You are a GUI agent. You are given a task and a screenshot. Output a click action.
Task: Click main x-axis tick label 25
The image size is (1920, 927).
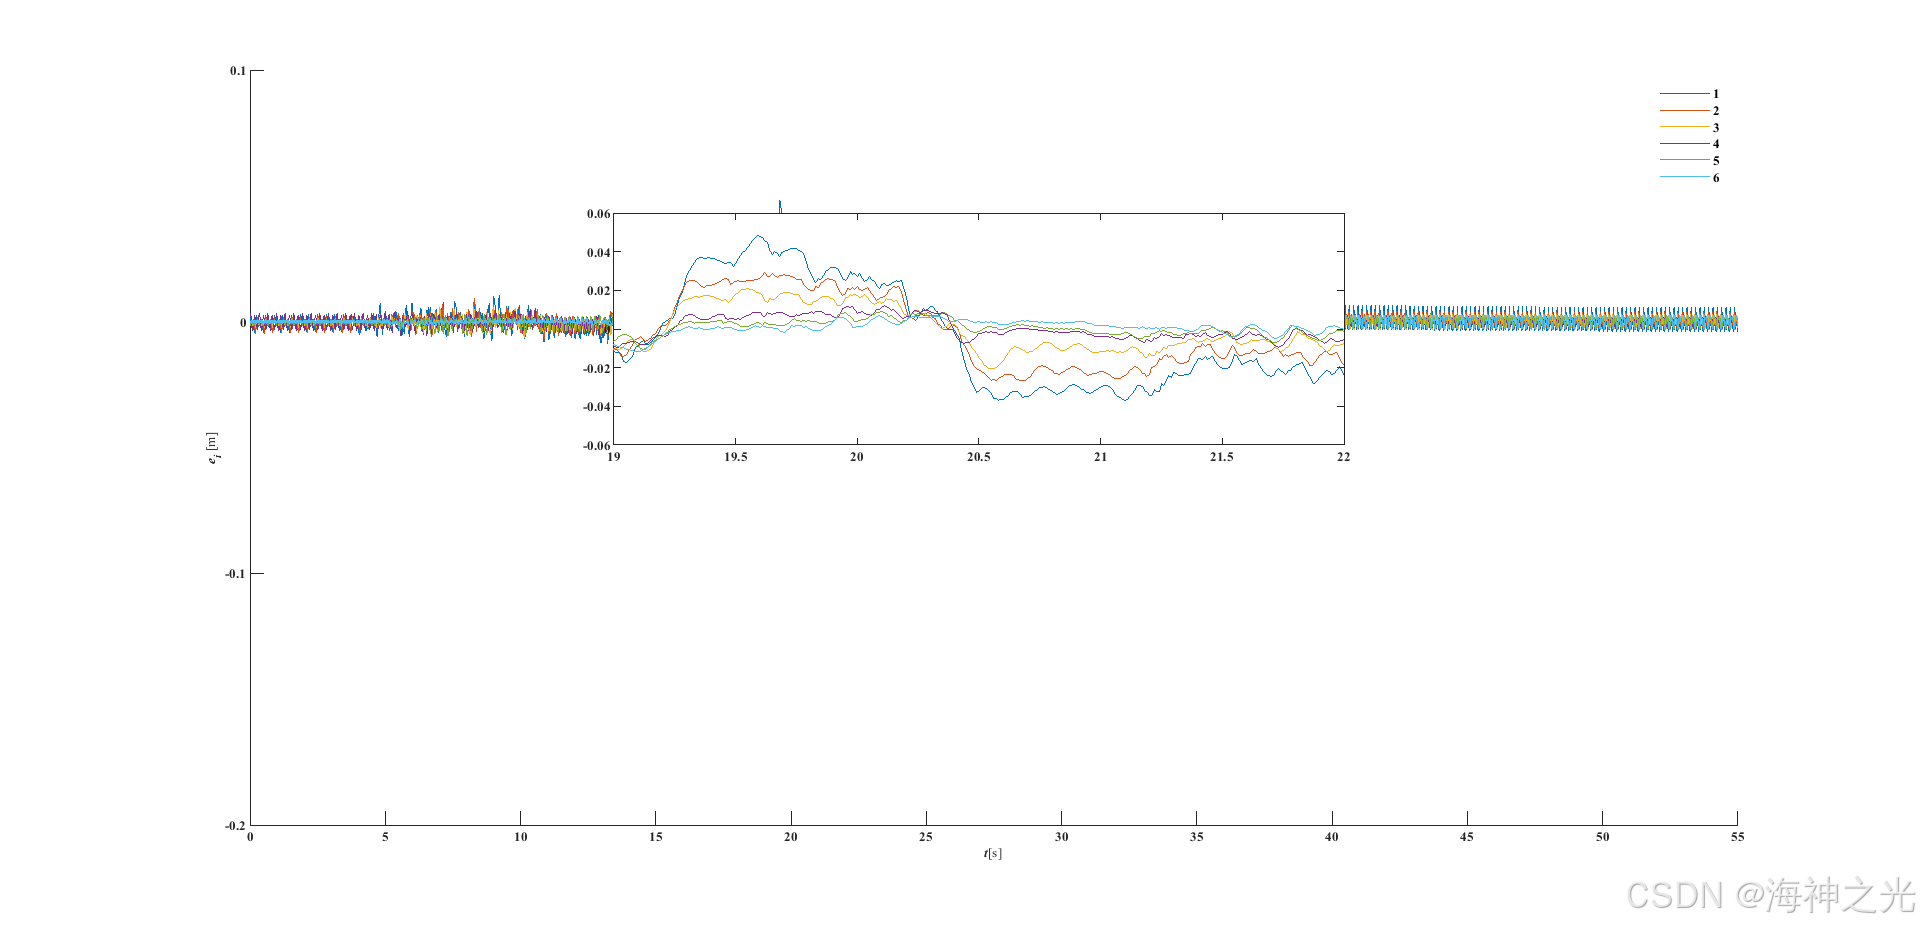point(926,837)
